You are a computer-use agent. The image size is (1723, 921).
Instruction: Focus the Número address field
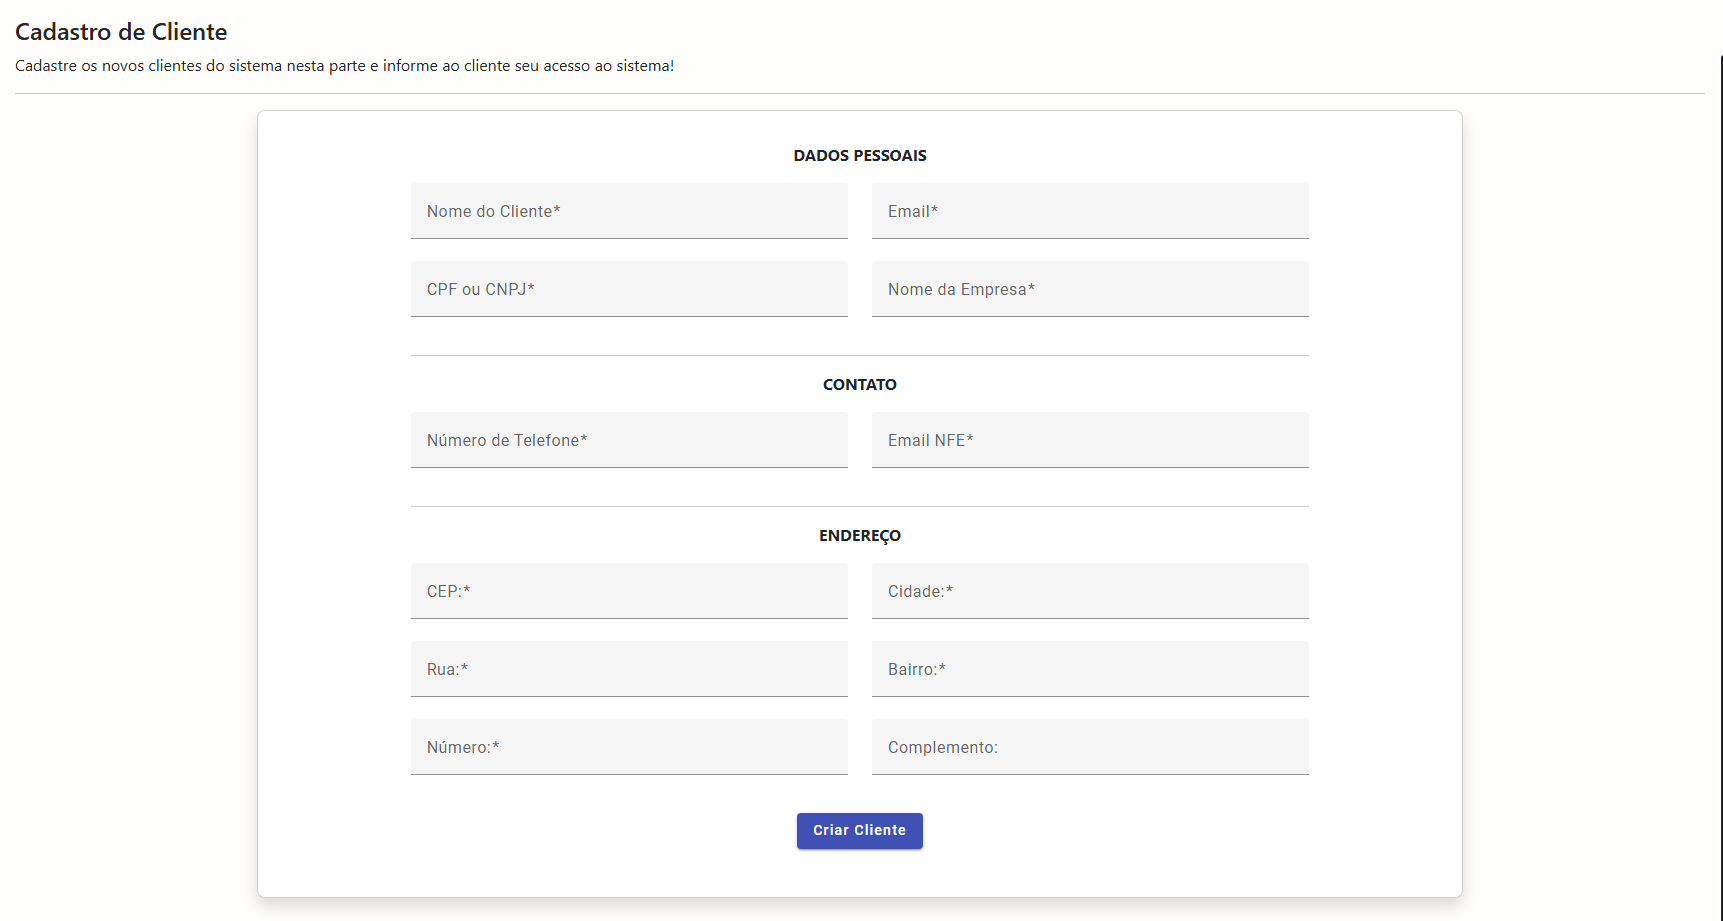pyautogui.click(x=629, y=747)
